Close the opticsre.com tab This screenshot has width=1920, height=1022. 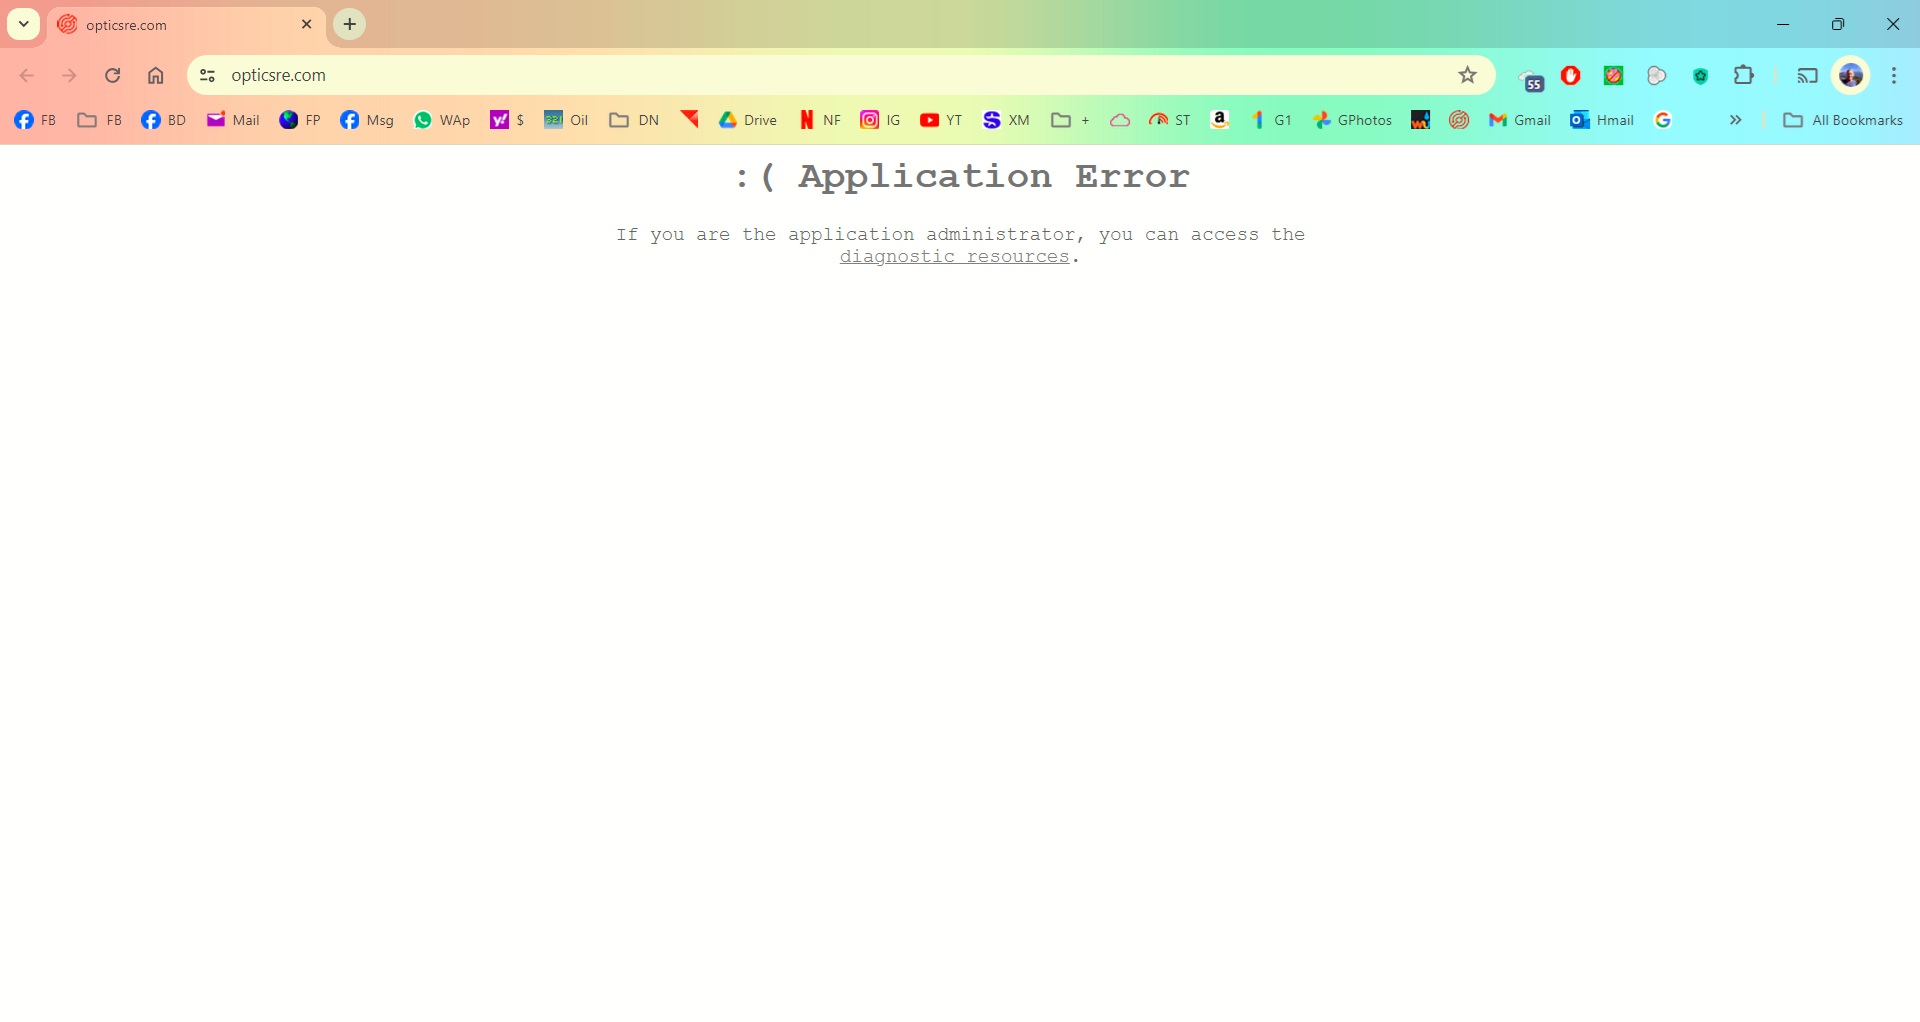pos(307,24)
